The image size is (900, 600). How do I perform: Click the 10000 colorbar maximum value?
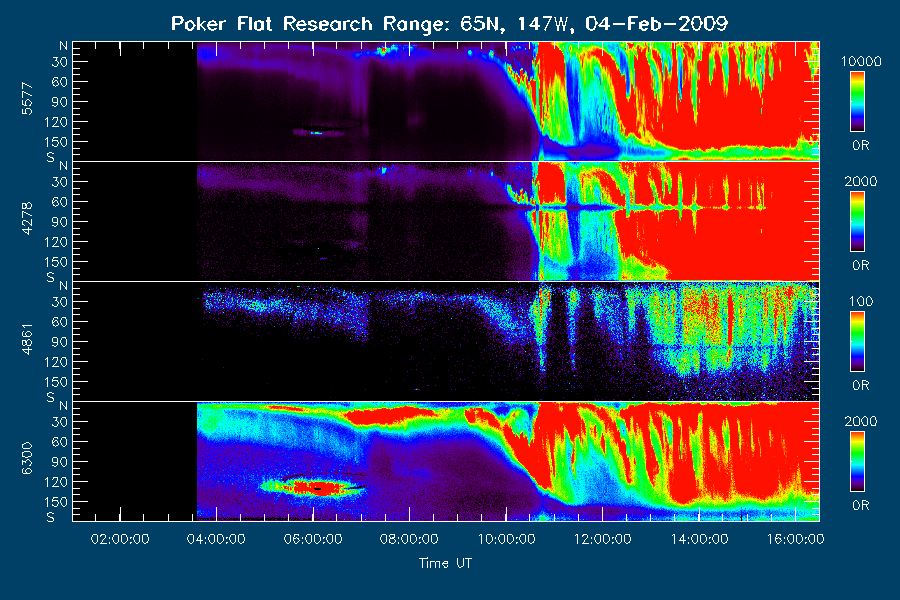[x=861, y=61]
